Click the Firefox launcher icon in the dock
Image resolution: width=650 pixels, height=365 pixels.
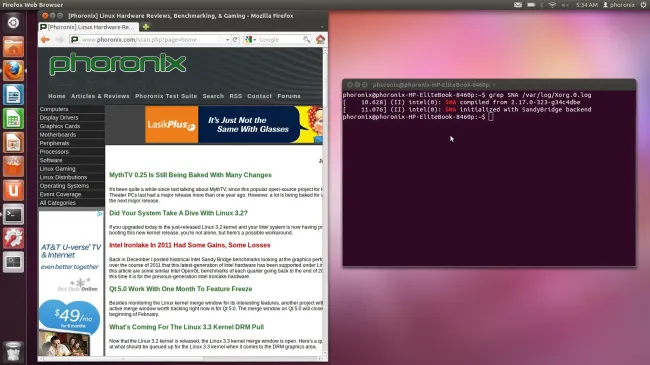[13, 71]
